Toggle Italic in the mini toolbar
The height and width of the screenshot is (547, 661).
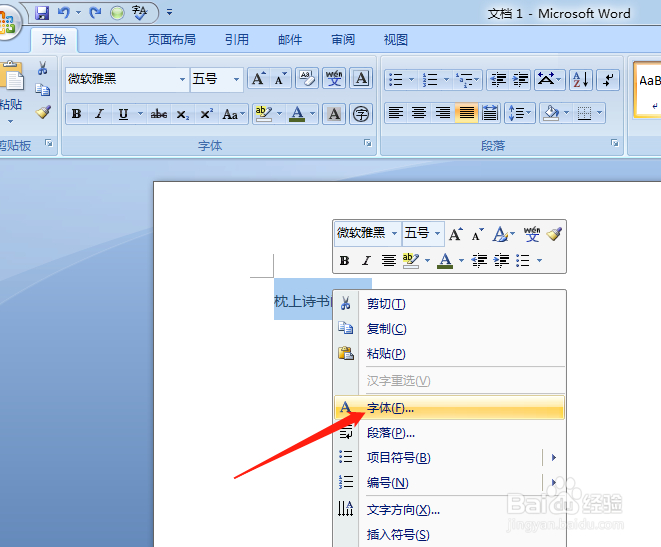366,260
